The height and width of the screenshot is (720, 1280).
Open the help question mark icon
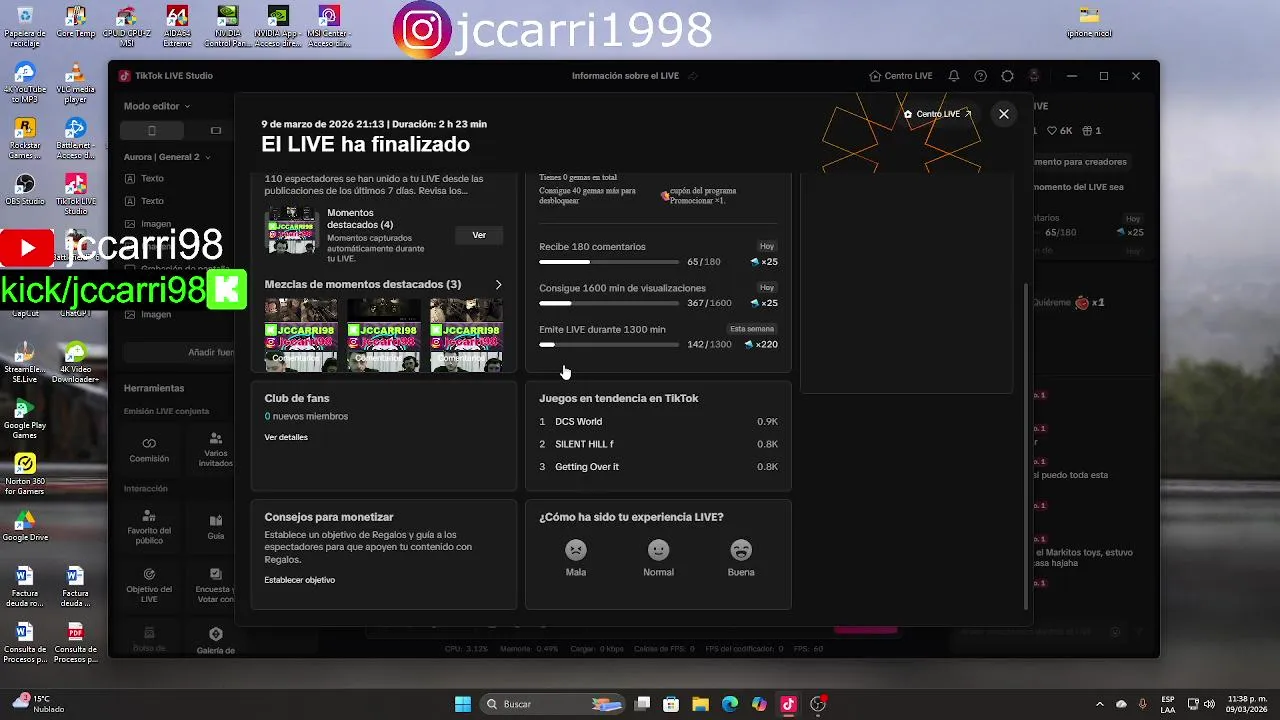click(981, 76)
